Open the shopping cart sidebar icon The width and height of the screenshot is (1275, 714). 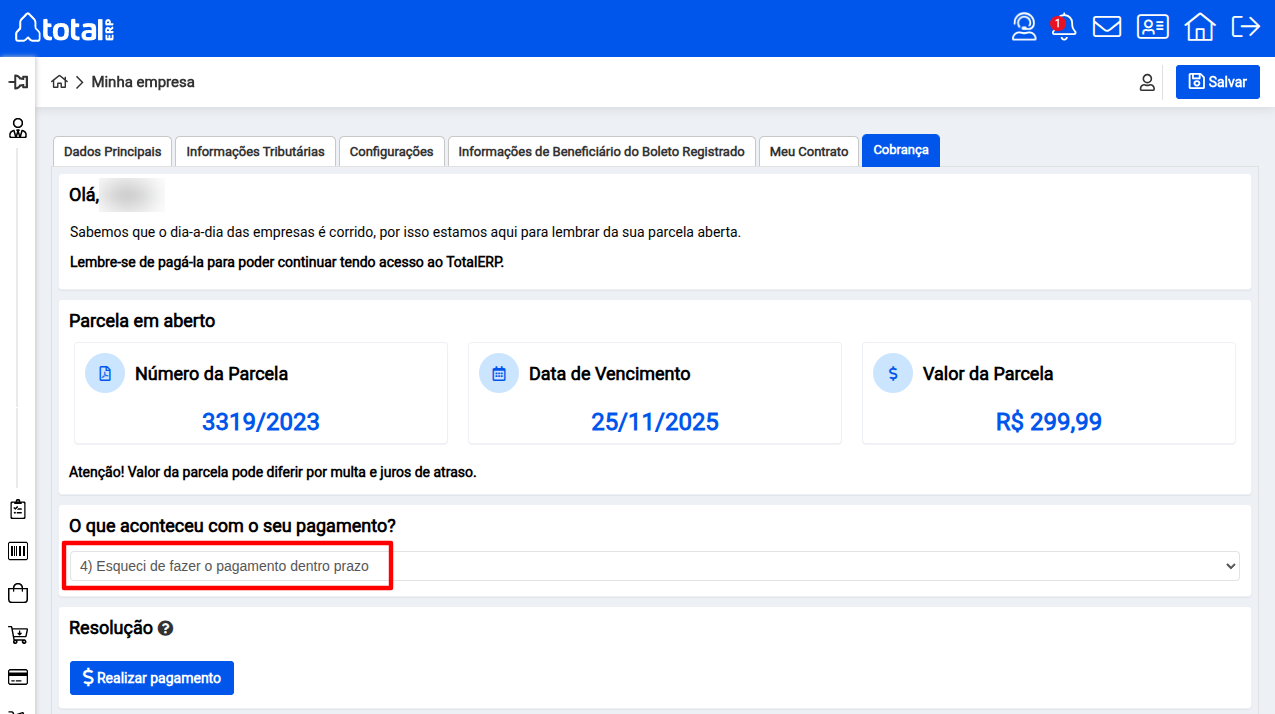pos(18,635)
